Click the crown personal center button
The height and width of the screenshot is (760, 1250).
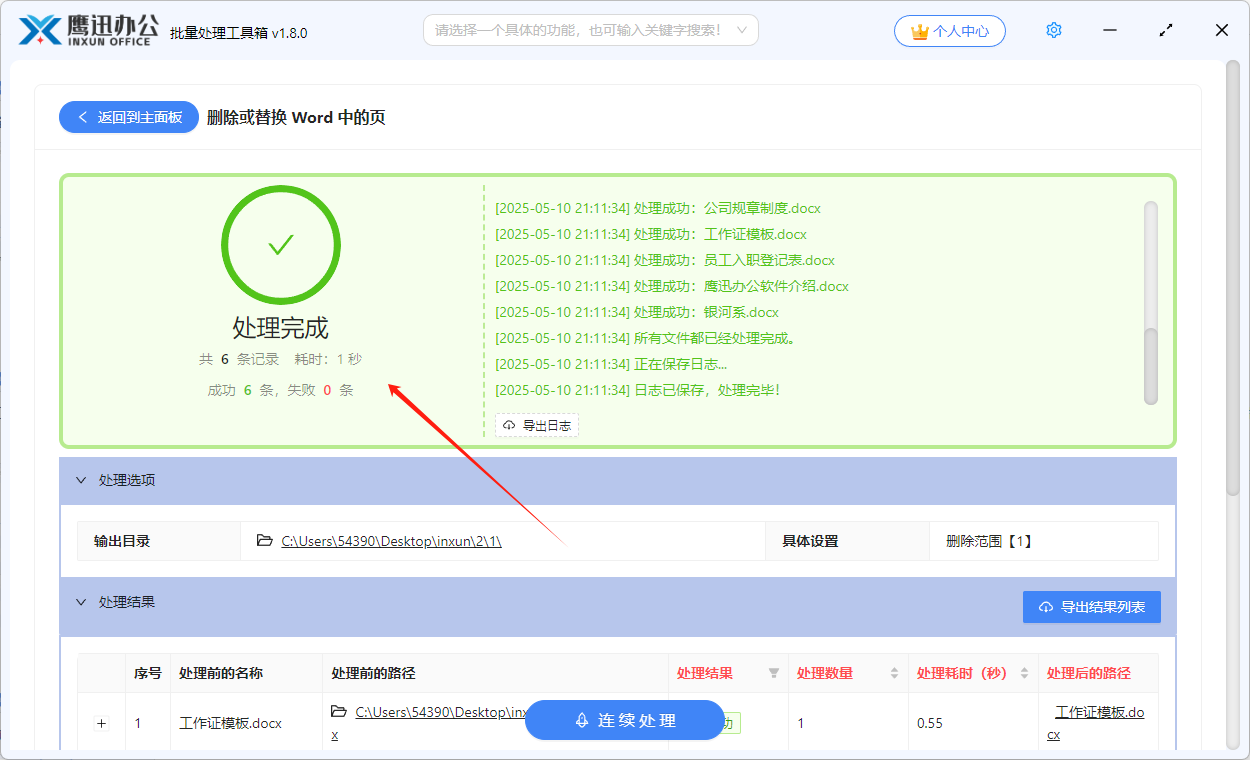[x=949, y=31]
